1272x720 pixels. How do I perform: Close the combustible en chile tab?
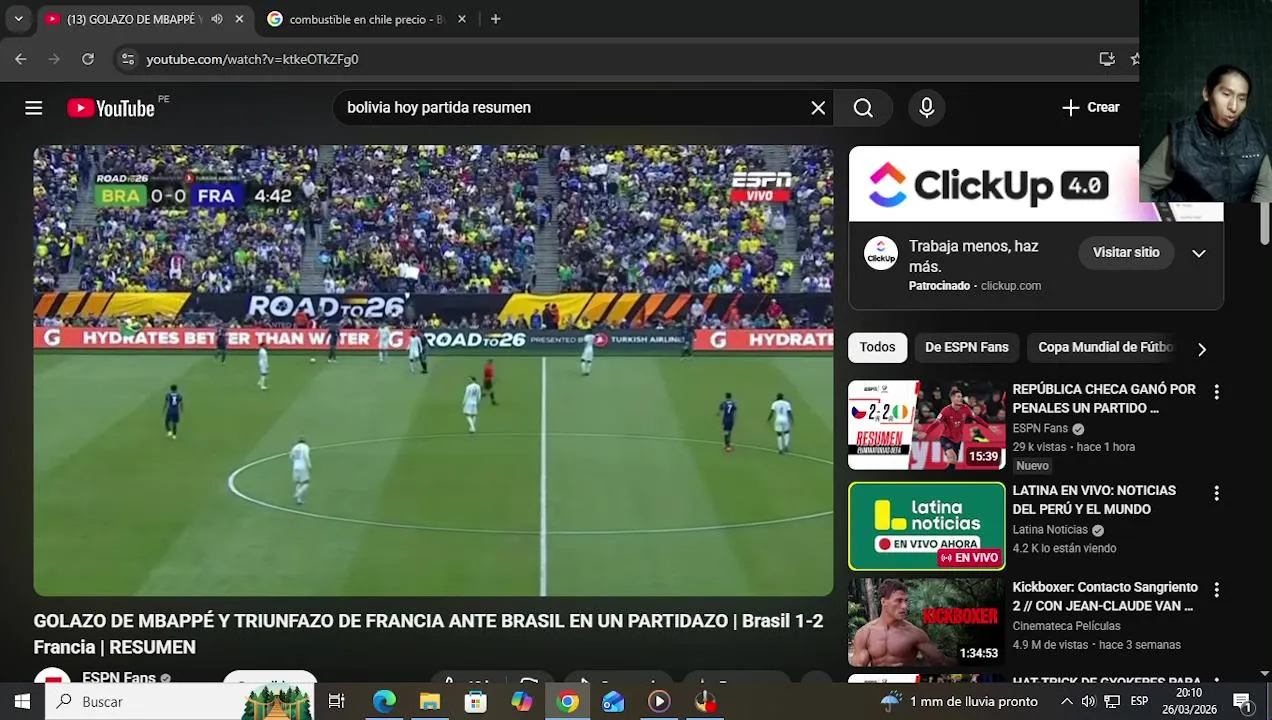pos(462,19)
